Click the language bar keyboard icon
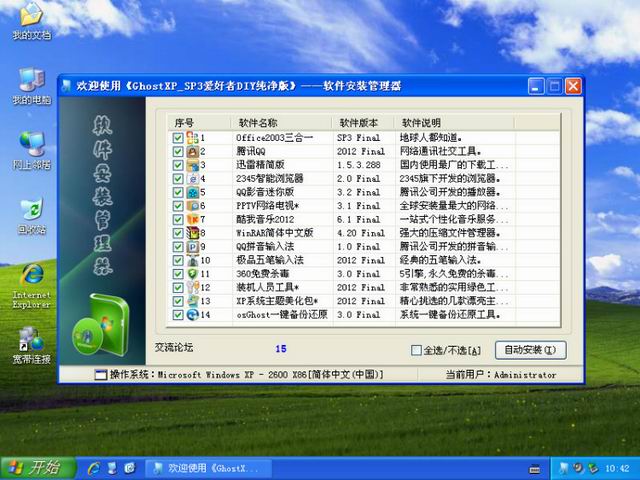This screenshot has height=480, width=640. (534, 469)
